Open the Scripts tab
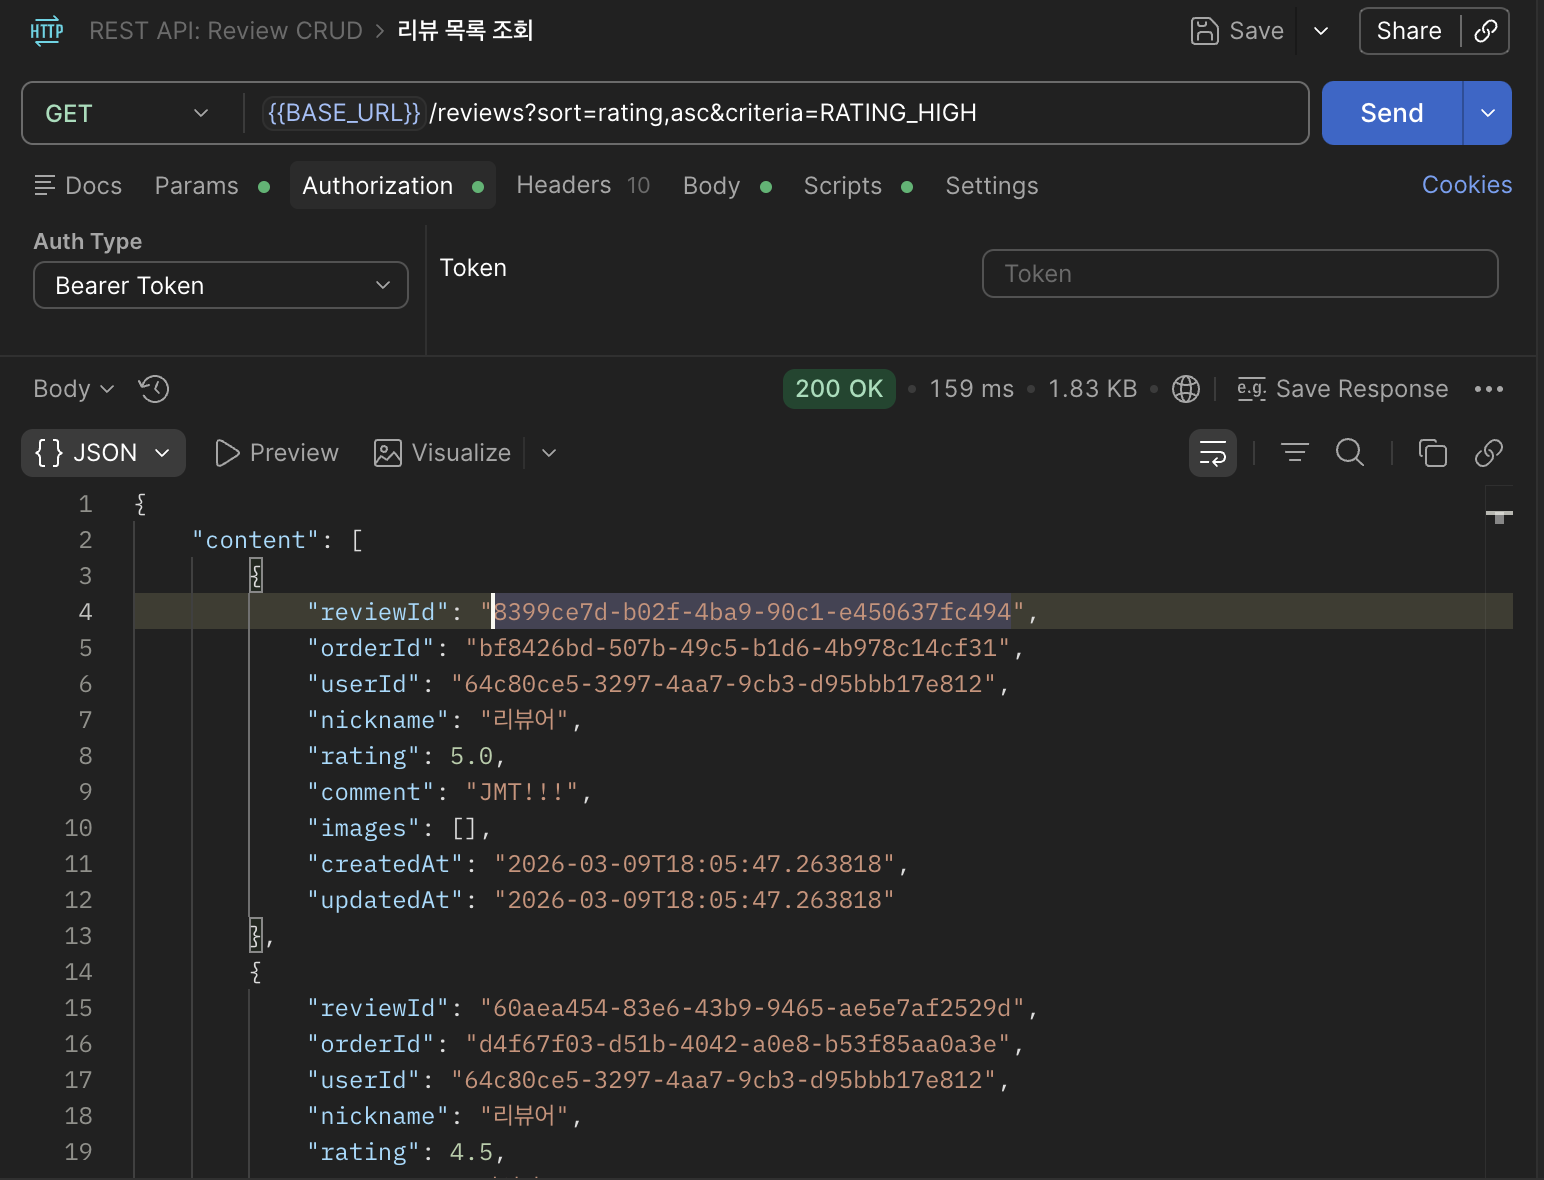Viewport: 1544px width, 1180px height. pos(858,186)
